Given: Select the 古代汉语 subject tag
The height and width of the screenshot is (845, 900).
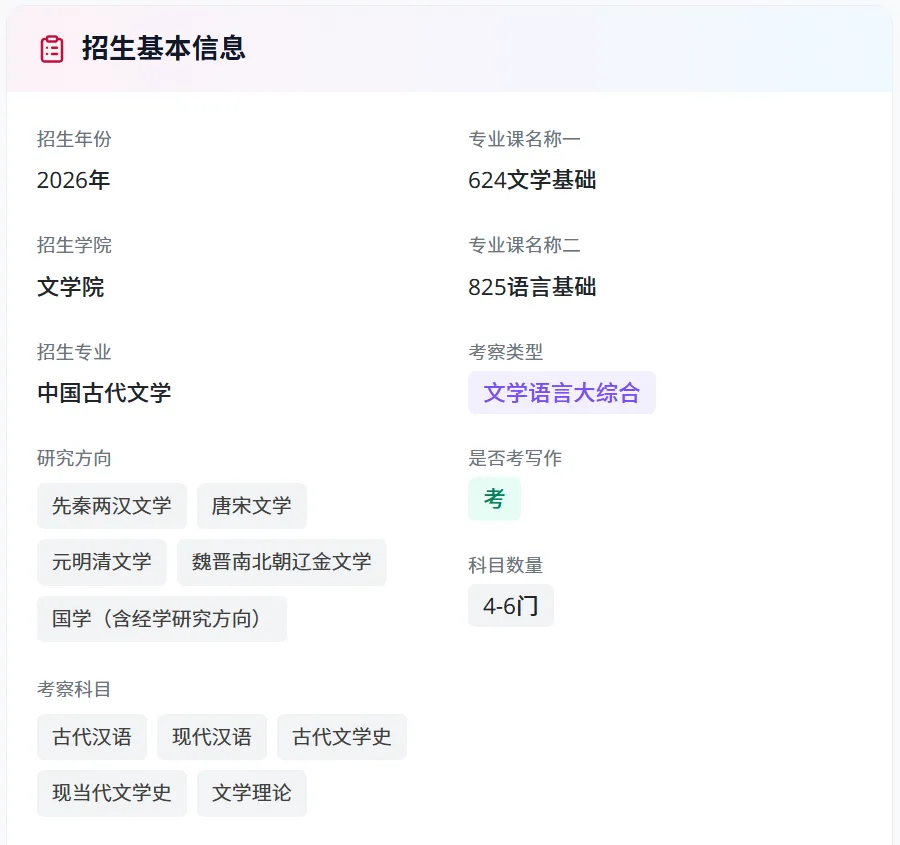Looking at the screenshot, I should tap(92, 737).
